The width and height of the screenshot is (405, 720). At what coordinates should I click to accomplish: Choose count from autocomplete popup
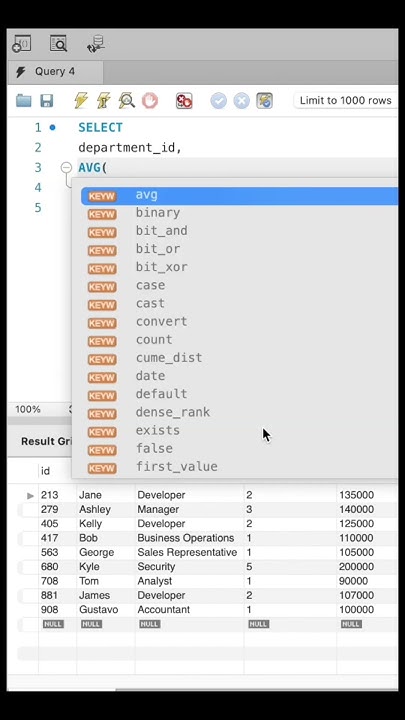click(239, 340)
